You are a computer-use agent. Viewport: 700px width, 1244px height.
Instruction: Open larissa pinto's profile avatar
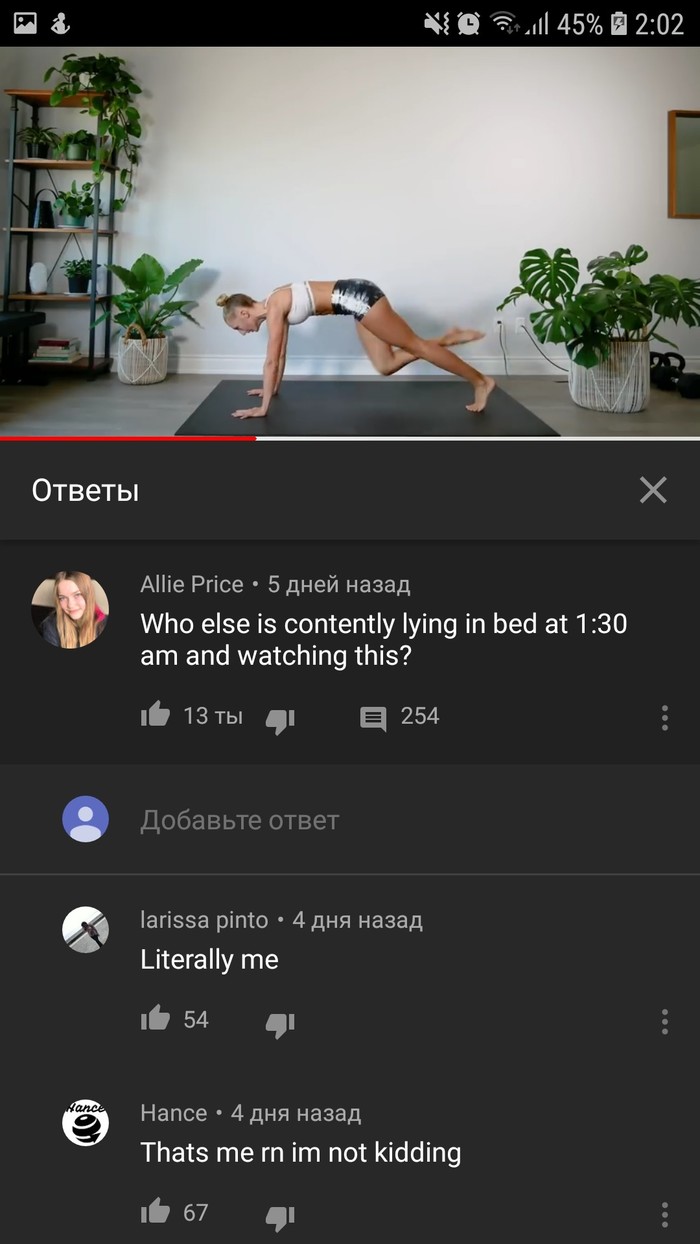pos(85,930)
